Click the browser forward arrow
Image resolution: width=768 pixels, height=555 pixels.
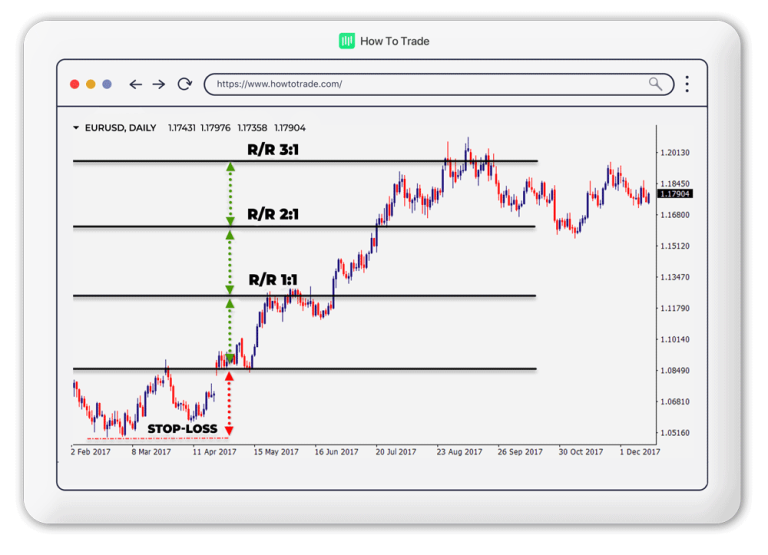[159, 84]
